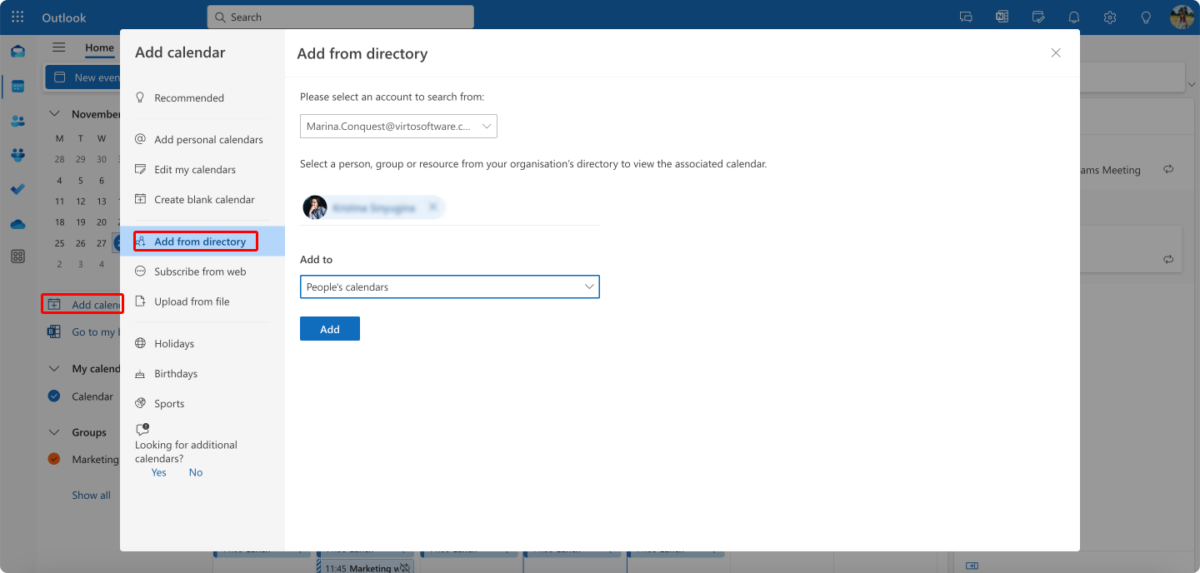Expand the People's calendars dropdown
Viewport: 1200px width, 573px height.
point(449,287)
